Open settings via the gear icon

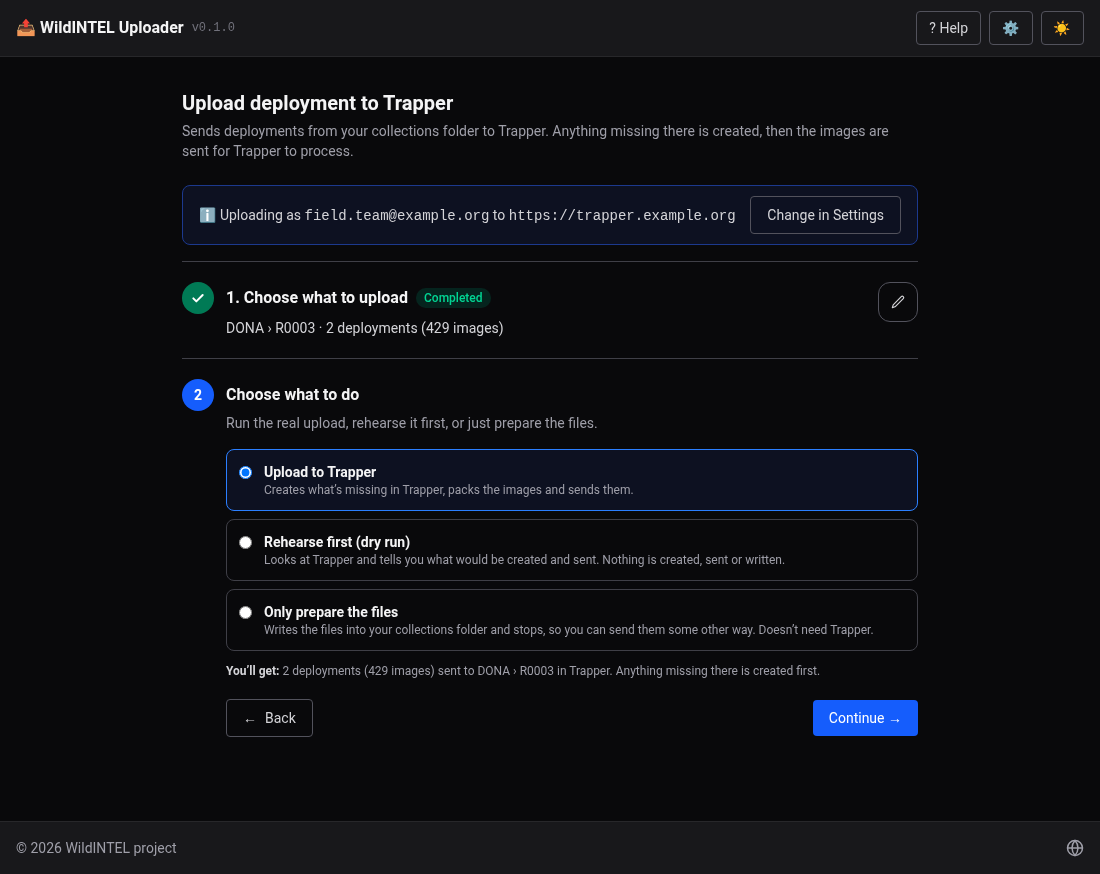pyautogui.click(x=1010, y=28)
